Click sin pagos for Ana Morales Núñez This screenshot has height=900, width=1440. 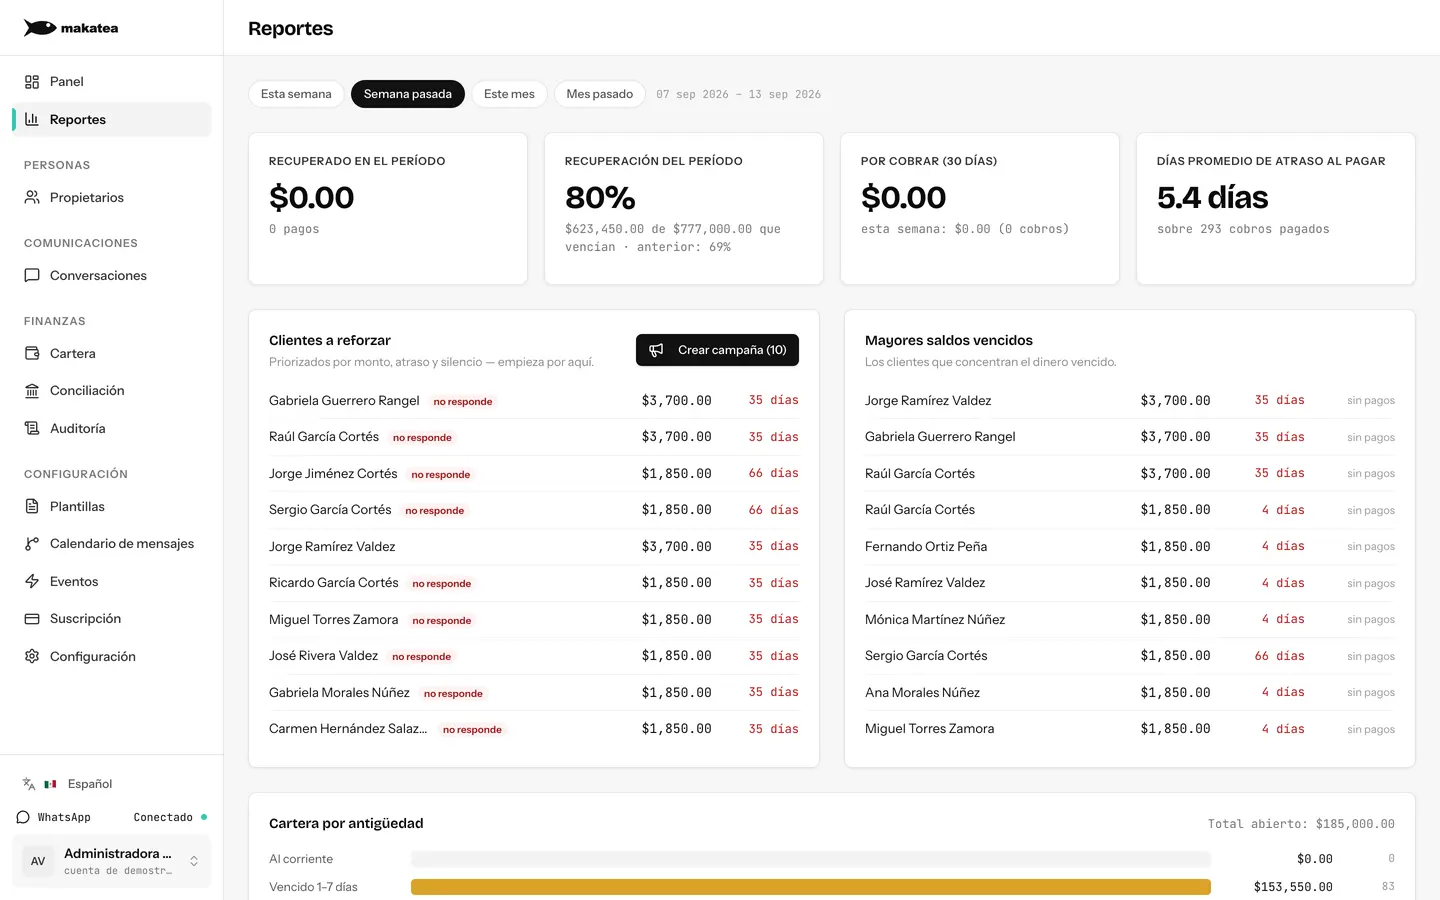[1371, 693]
